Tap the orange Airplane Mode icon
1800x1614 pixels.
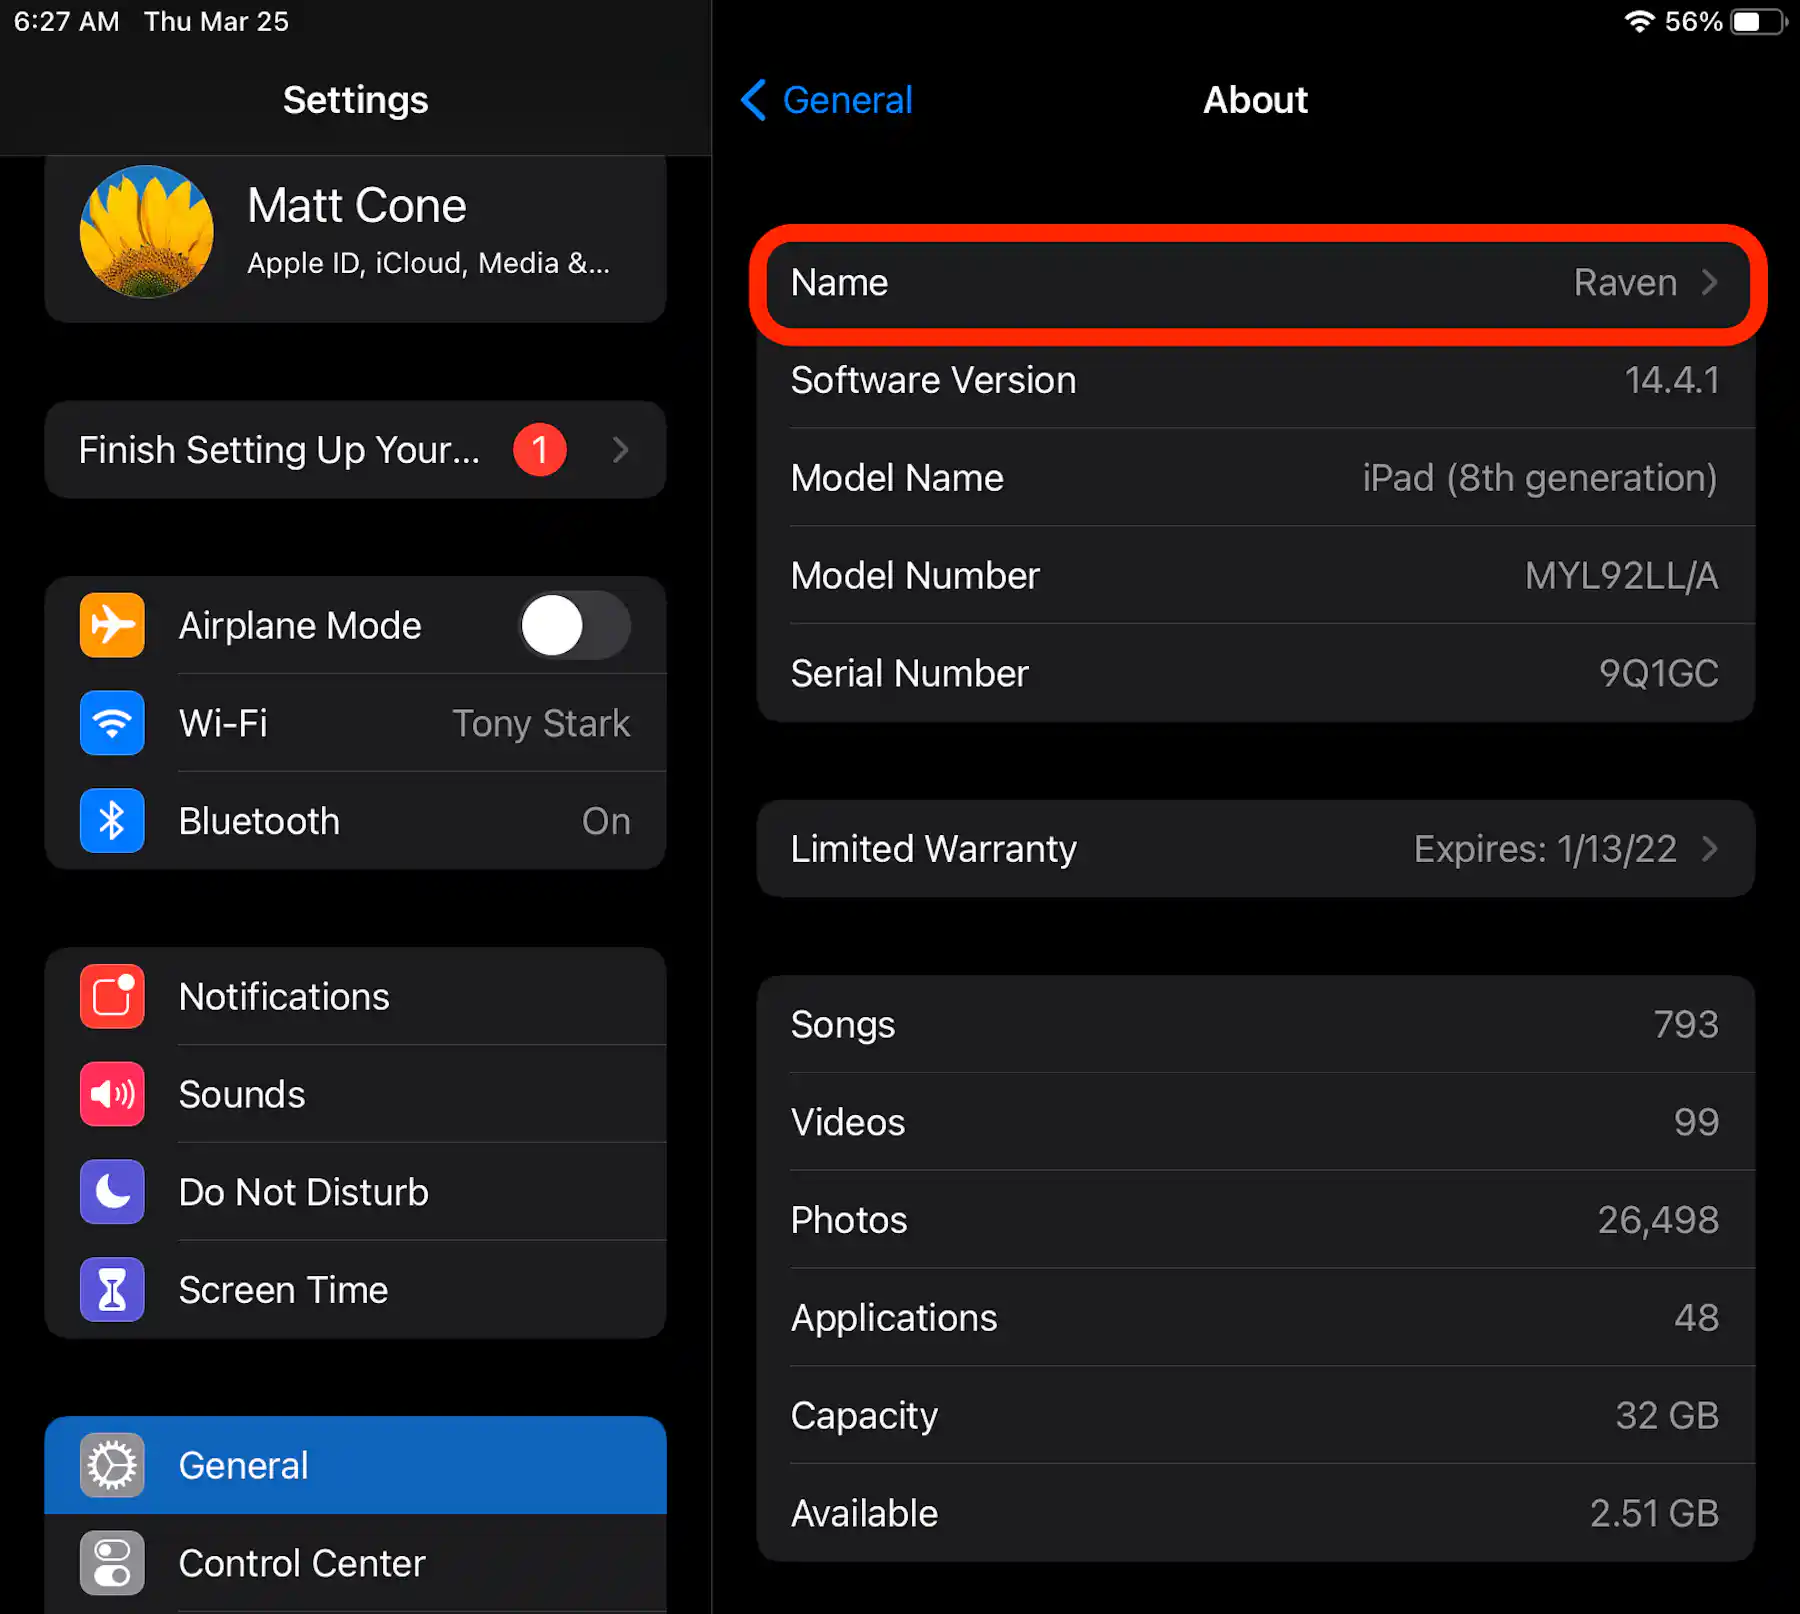click(x=112, y=625)
